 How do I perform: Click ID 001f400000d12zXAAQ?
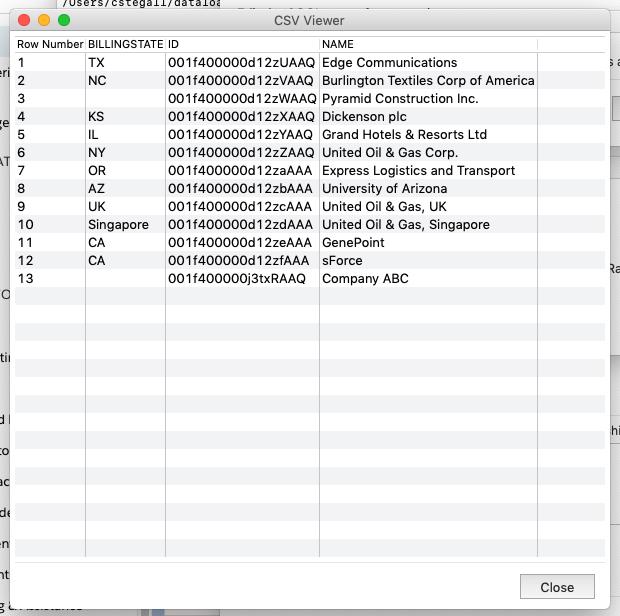click(x=242, y=117)
